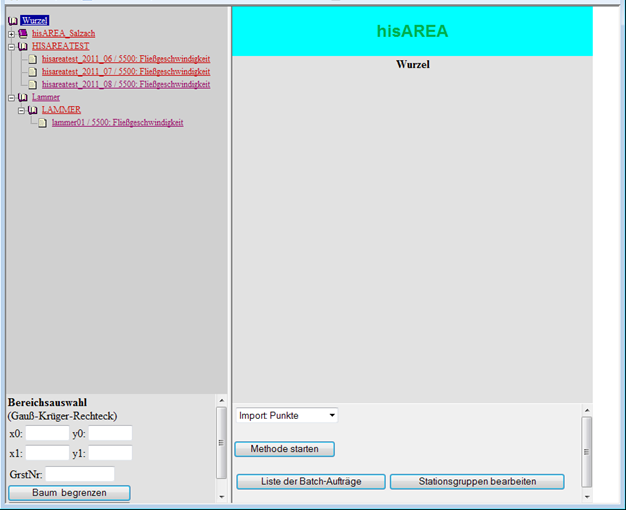Viewport: 626px width, 510px height.
Task: Click scroll up arrow in method panel
Action: (x=587, y=410)
